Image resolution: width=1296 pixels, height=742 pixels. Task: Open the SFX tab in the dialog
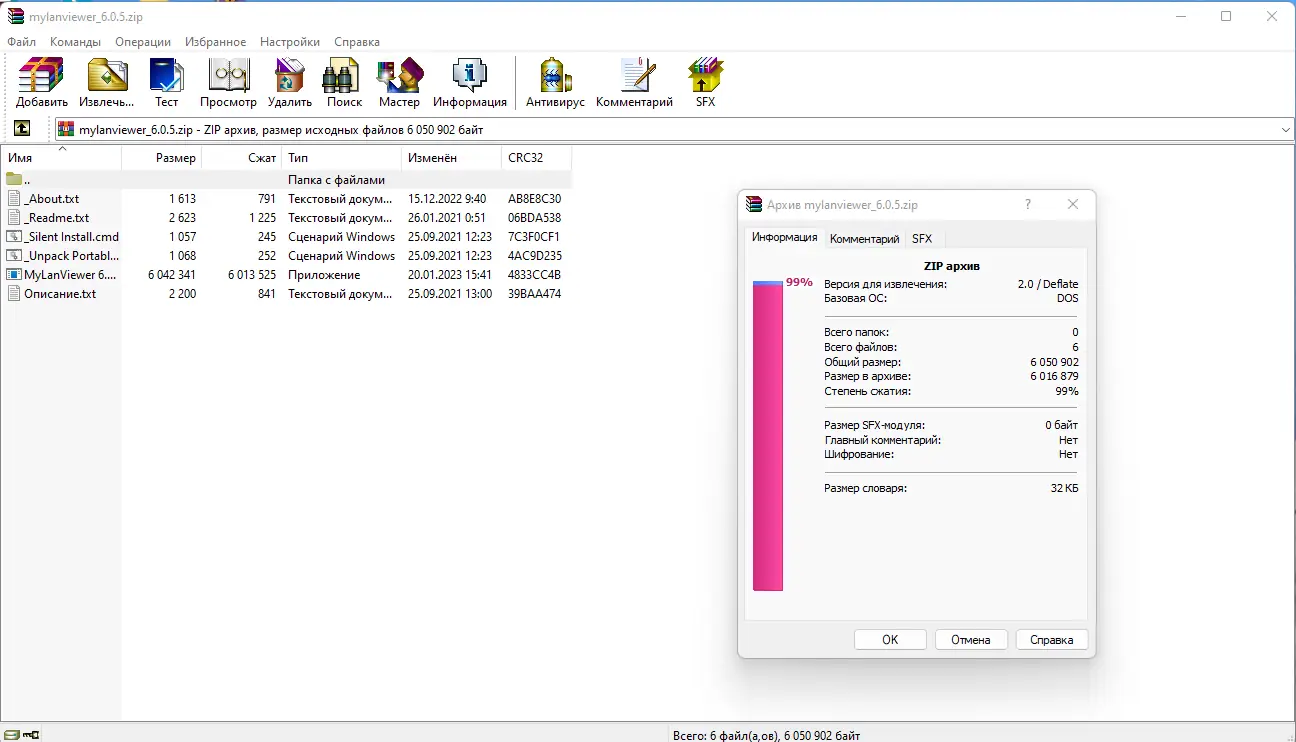click(x=922, y=239)
